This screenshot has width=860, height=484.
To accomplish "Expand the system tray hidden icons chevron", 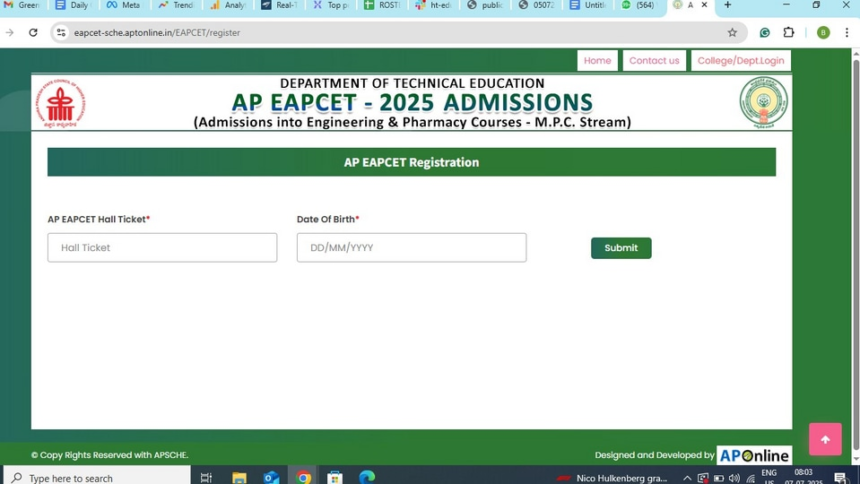I will 687,478.
